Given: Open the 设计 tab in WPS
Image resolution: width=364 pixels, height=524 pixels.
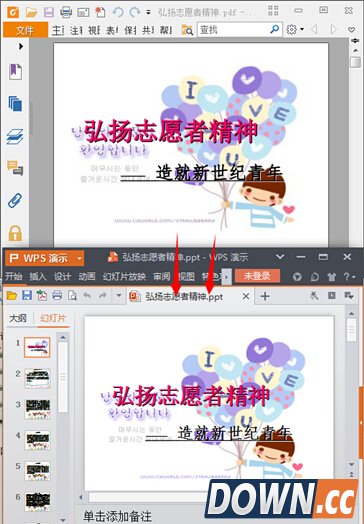Looking at the screenshot, I should pos(63,276).
